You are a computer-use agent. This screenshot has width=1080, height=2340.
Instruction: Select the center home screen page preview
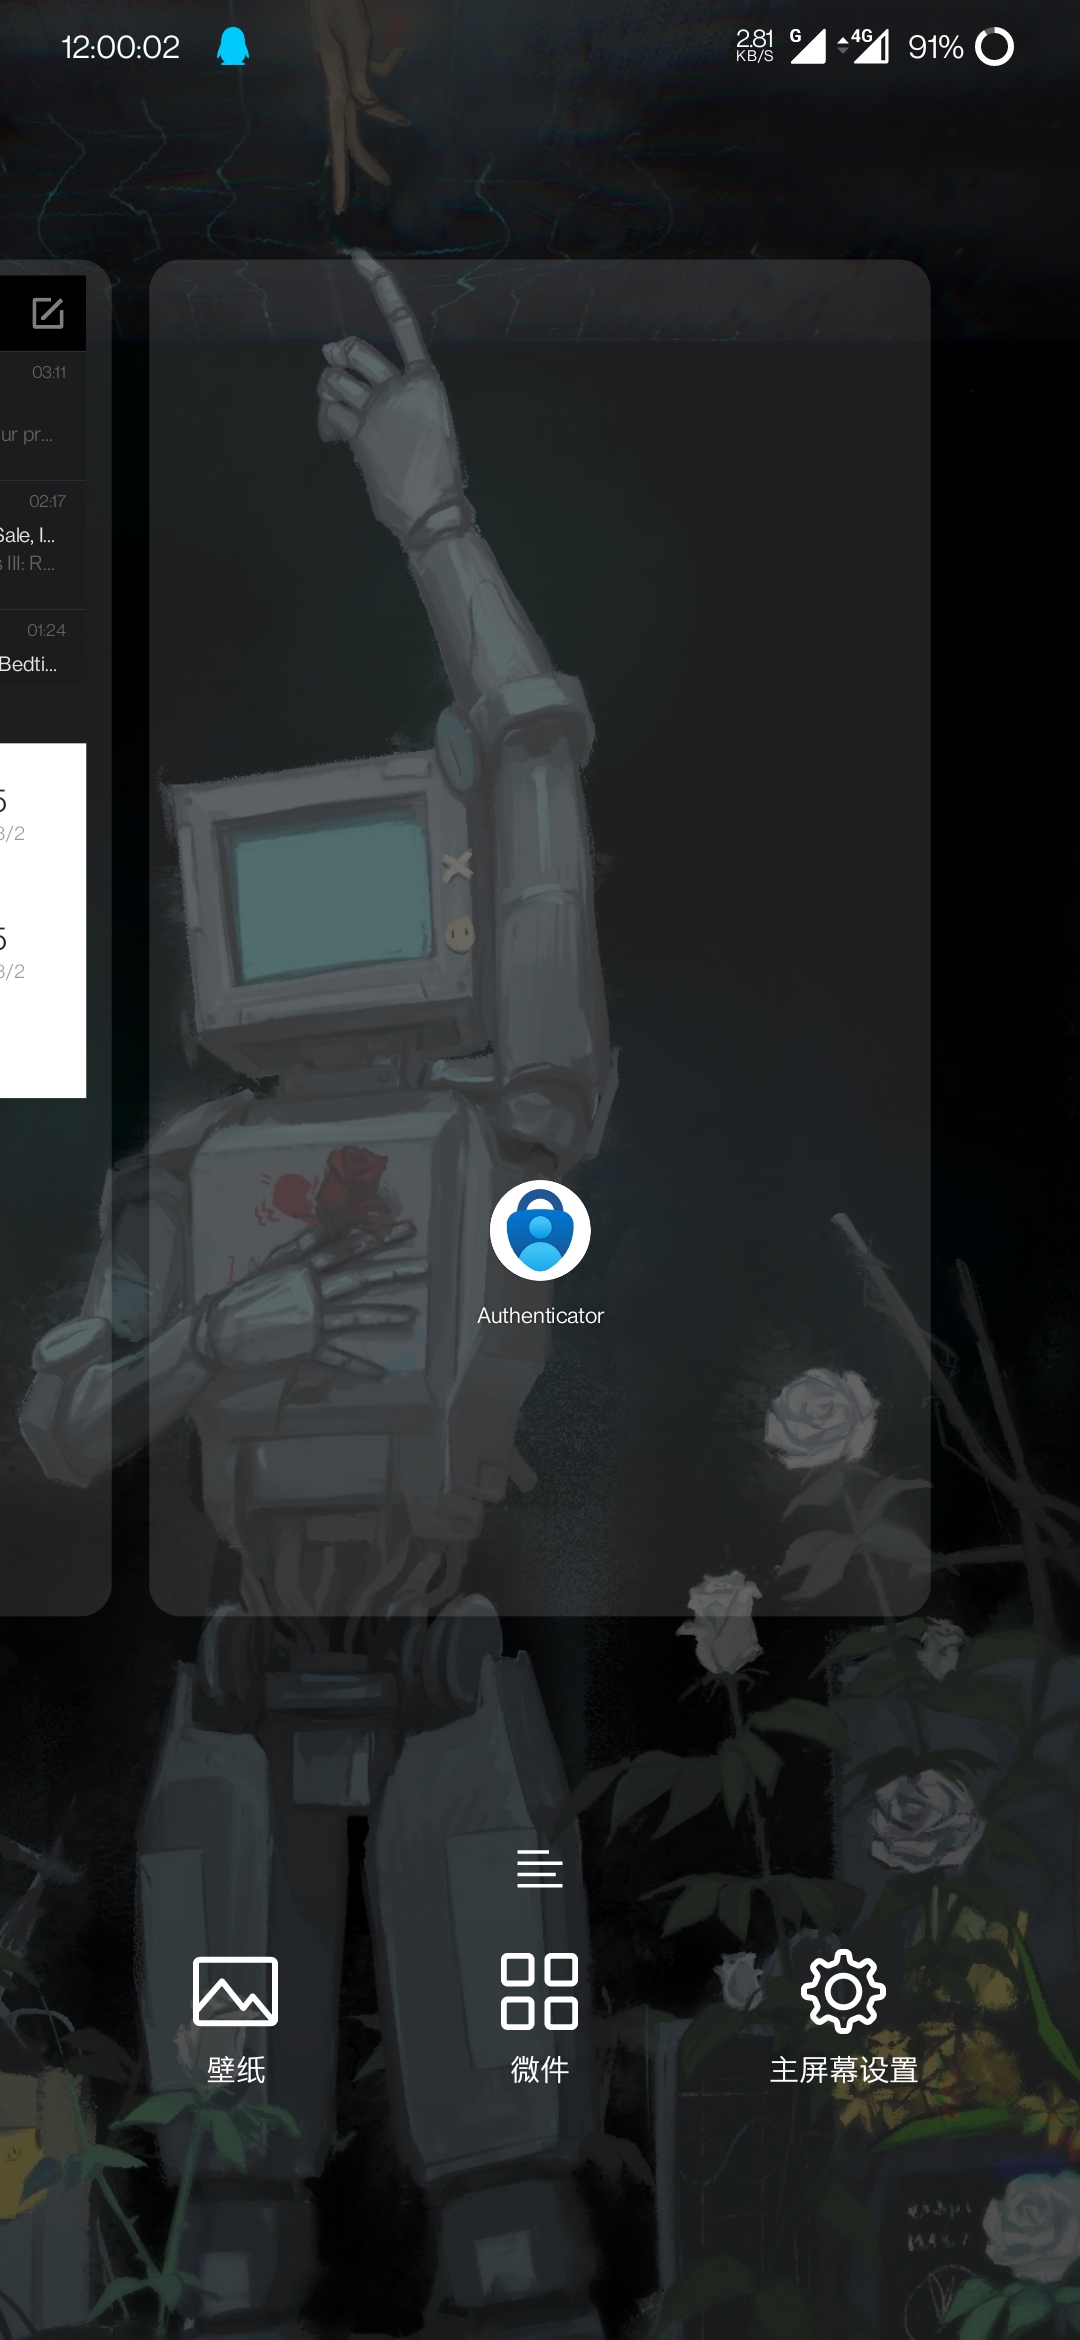(540, 700)
